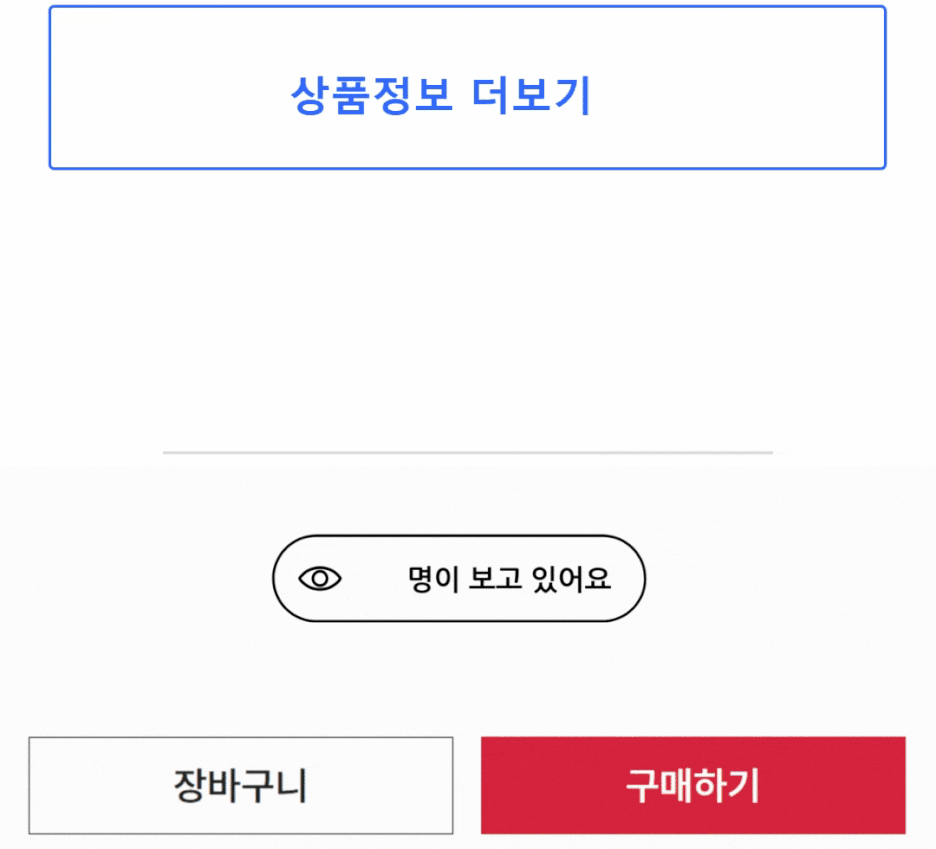Click the blue '상품정보 더보기' text label
This screenshot has width=936, height=849.
(441, 96)
